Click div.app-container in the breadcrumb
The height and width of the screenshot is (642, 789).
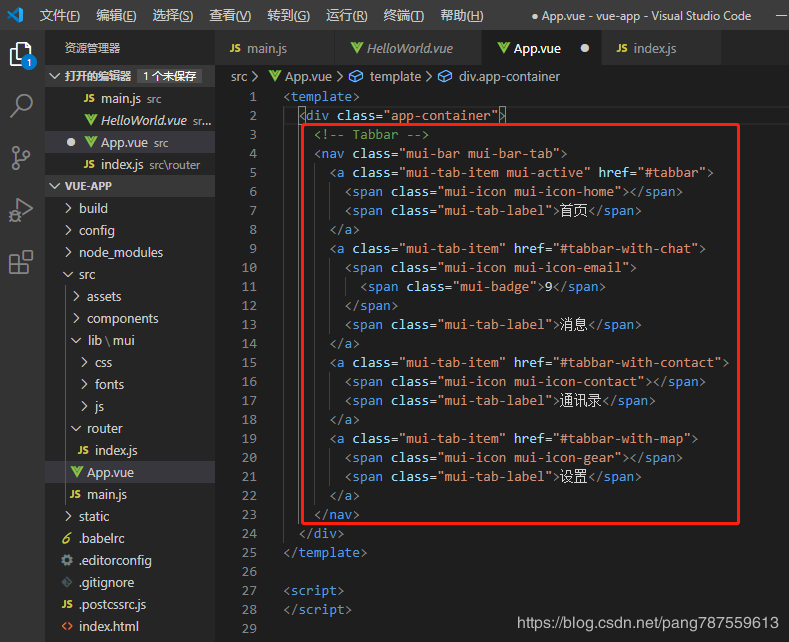[x=509, y=76]
